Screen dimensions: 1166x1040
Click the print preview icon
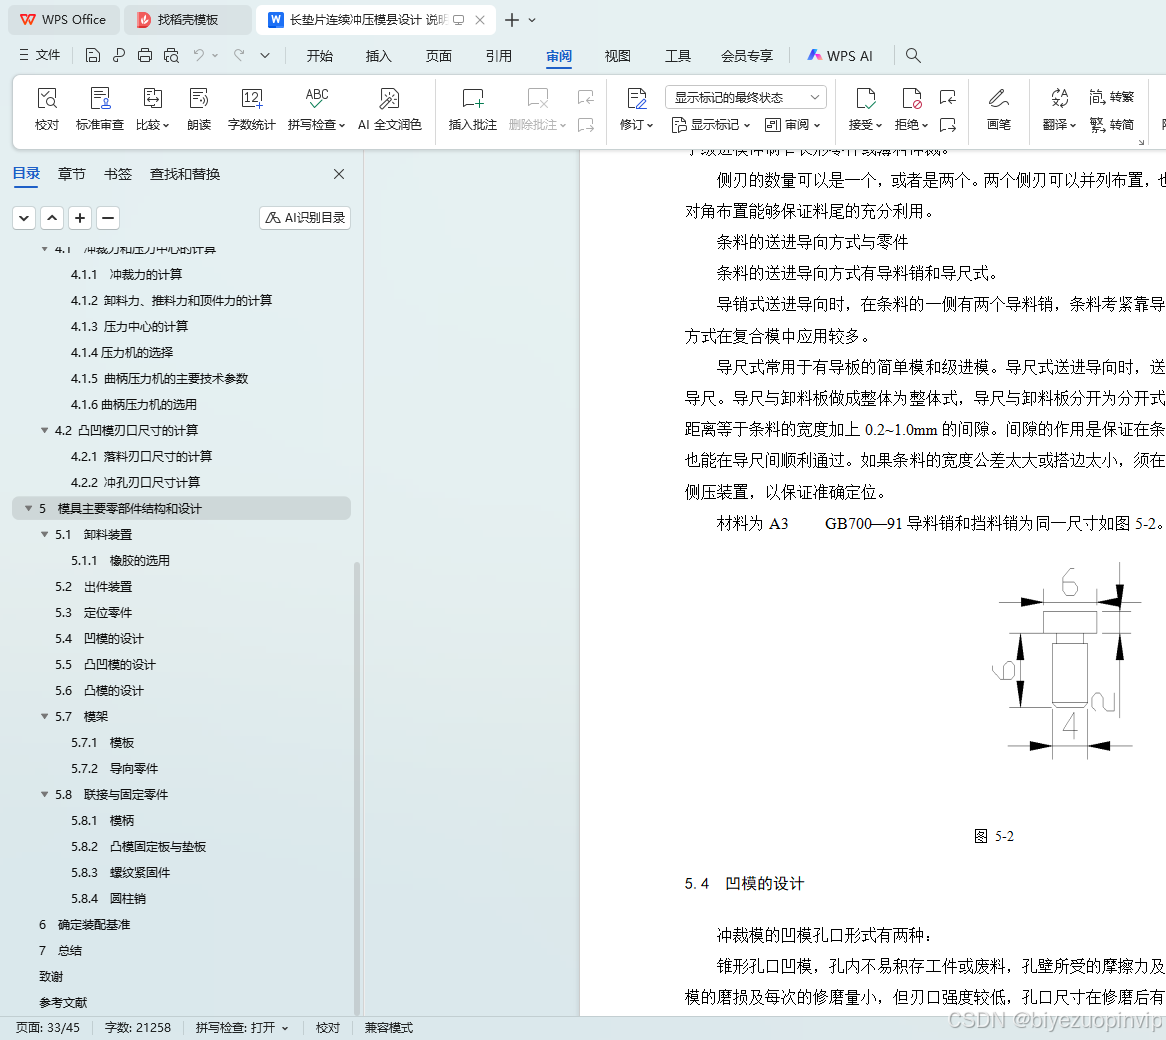point(171,56)
